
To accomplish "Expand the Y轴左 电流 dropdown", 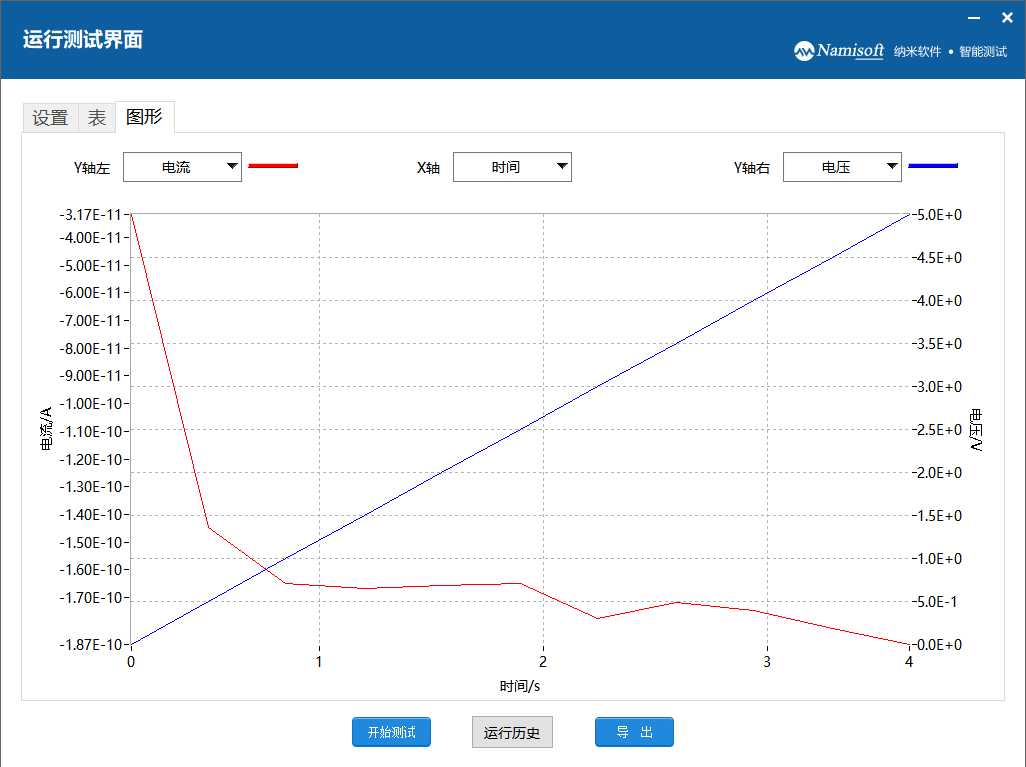I will tap(182, 167).
